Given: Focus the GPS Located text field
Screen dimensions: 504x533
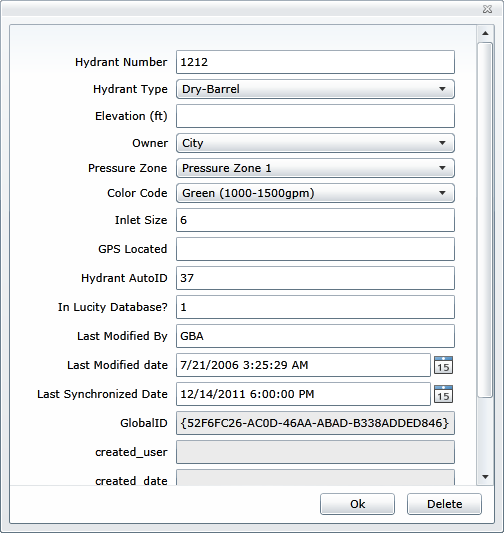Looking at the screenshot, I should (x=315, y=249).
